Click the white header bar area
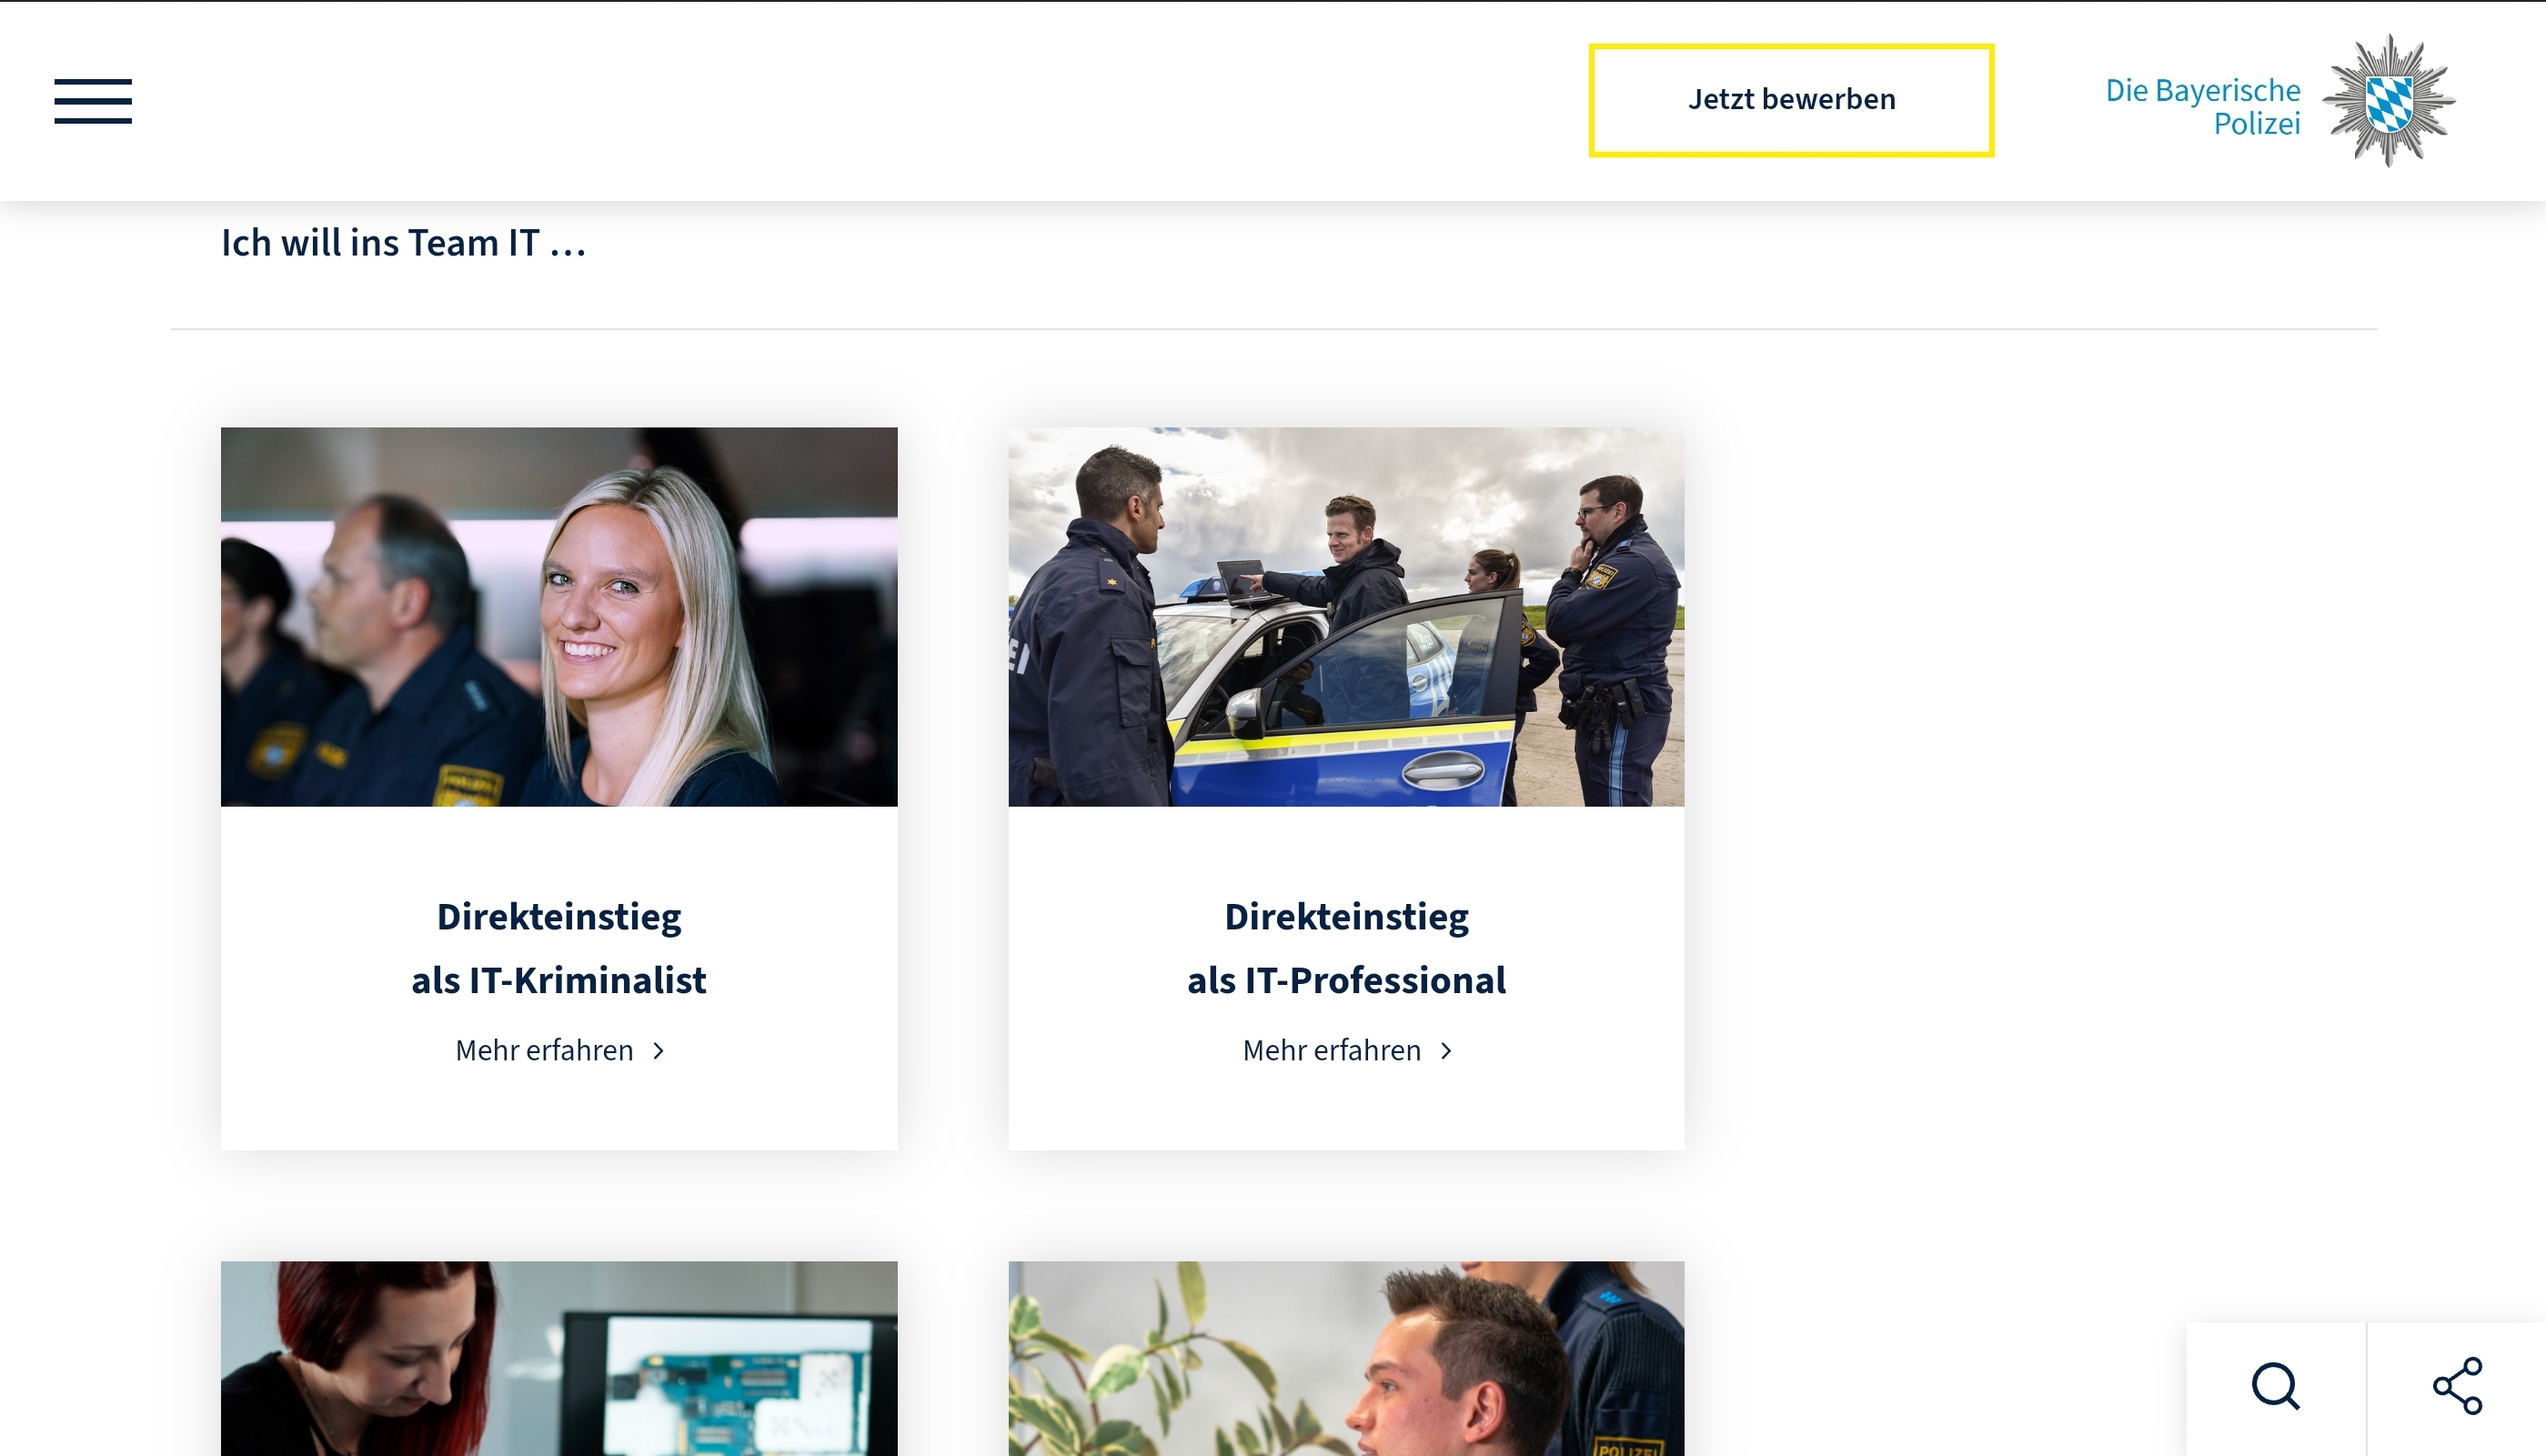The image size is (2546, 1456). (x=850, y=100)
